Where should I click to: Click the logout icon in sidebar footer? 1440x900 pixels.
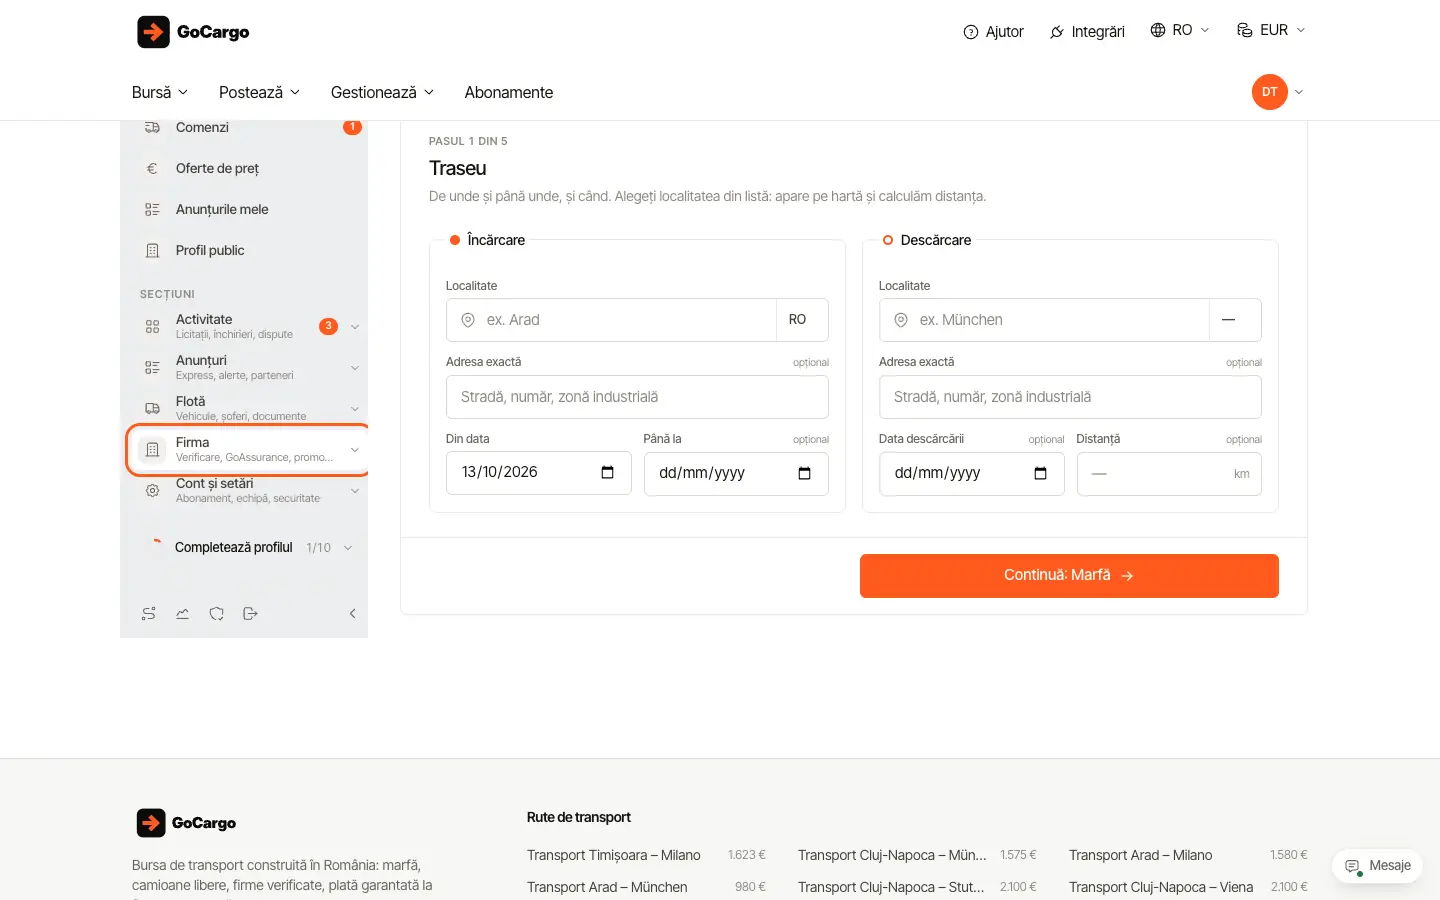[251, 614]
